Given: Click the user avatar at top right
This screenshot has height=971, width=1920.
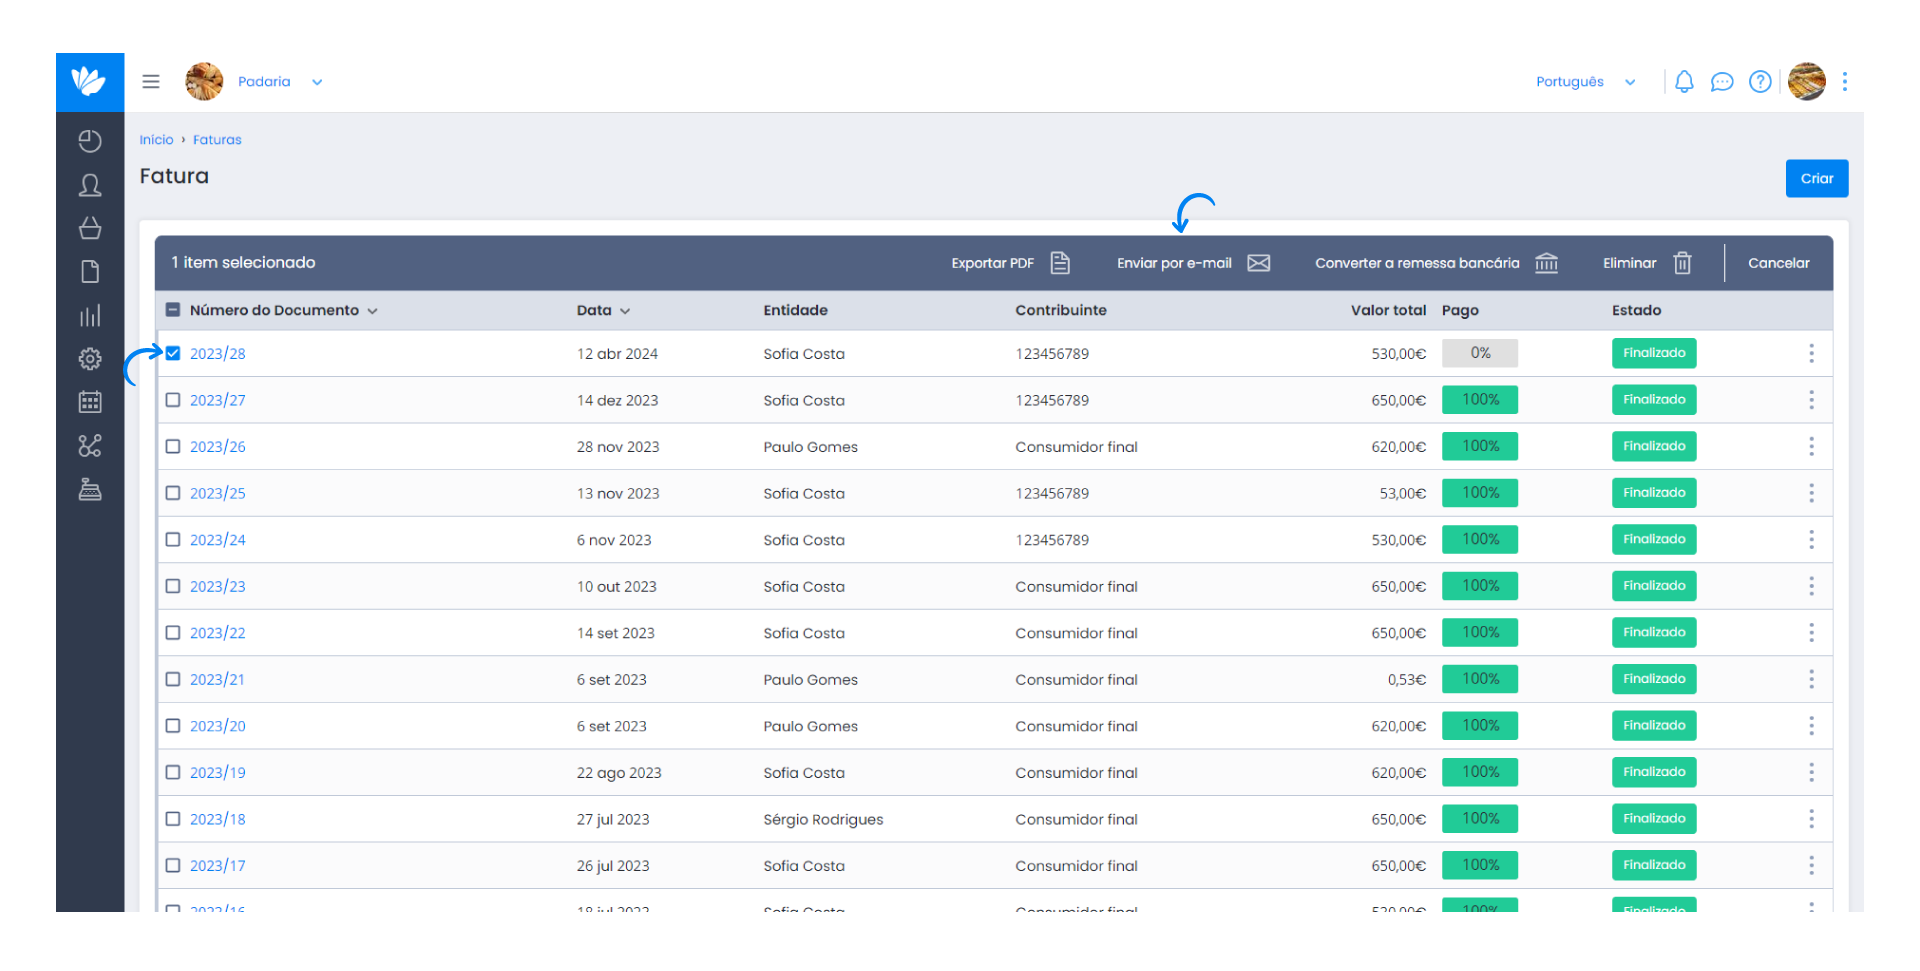Looking at the screenshot, I should pos(1807,82).
